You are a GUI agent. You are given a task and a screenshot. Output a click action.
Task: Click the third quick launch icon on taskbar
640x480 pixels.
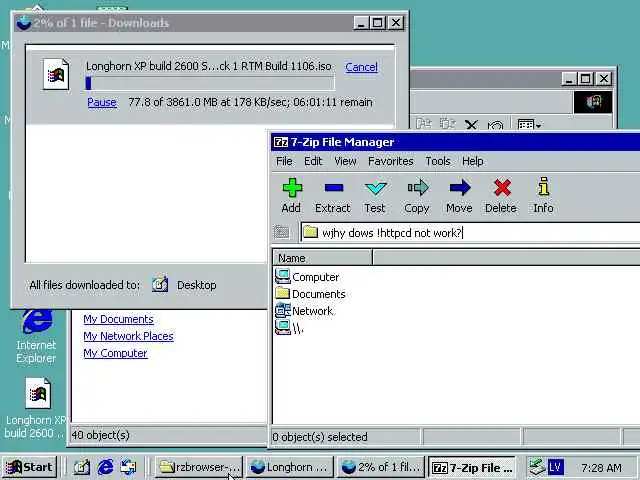click(128, 467)
